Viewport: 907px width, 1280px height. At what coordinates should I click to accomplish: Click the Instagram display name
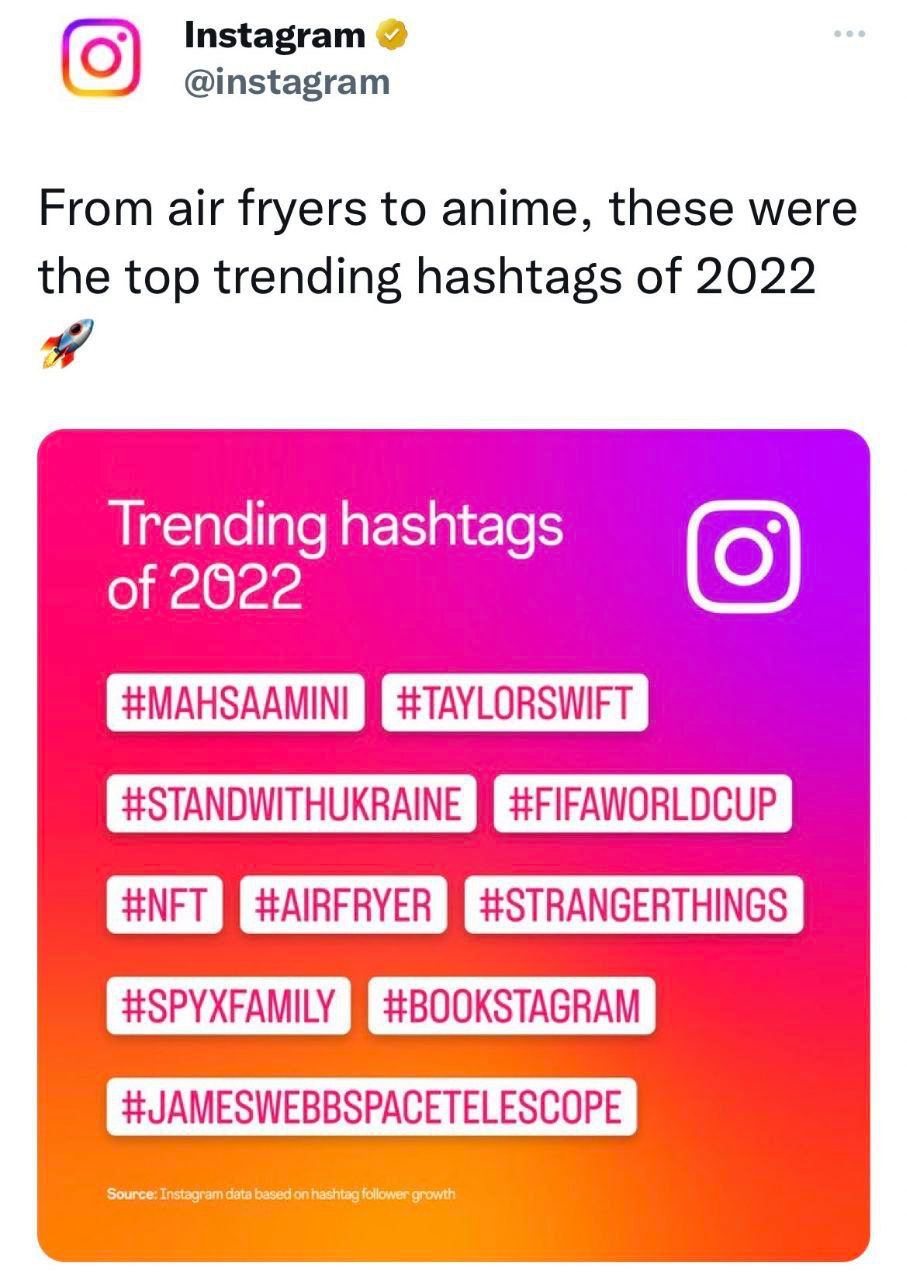coord(275,37)
